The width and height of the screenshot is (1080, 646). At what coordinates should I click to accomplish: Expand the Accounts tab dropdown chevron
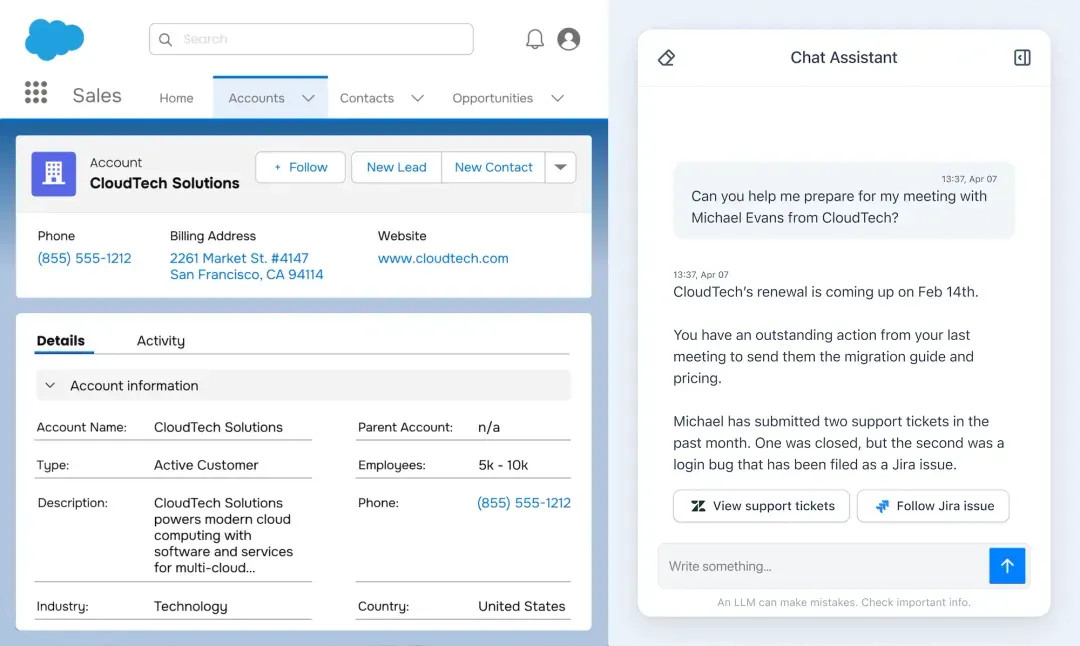tap(308, 98)
